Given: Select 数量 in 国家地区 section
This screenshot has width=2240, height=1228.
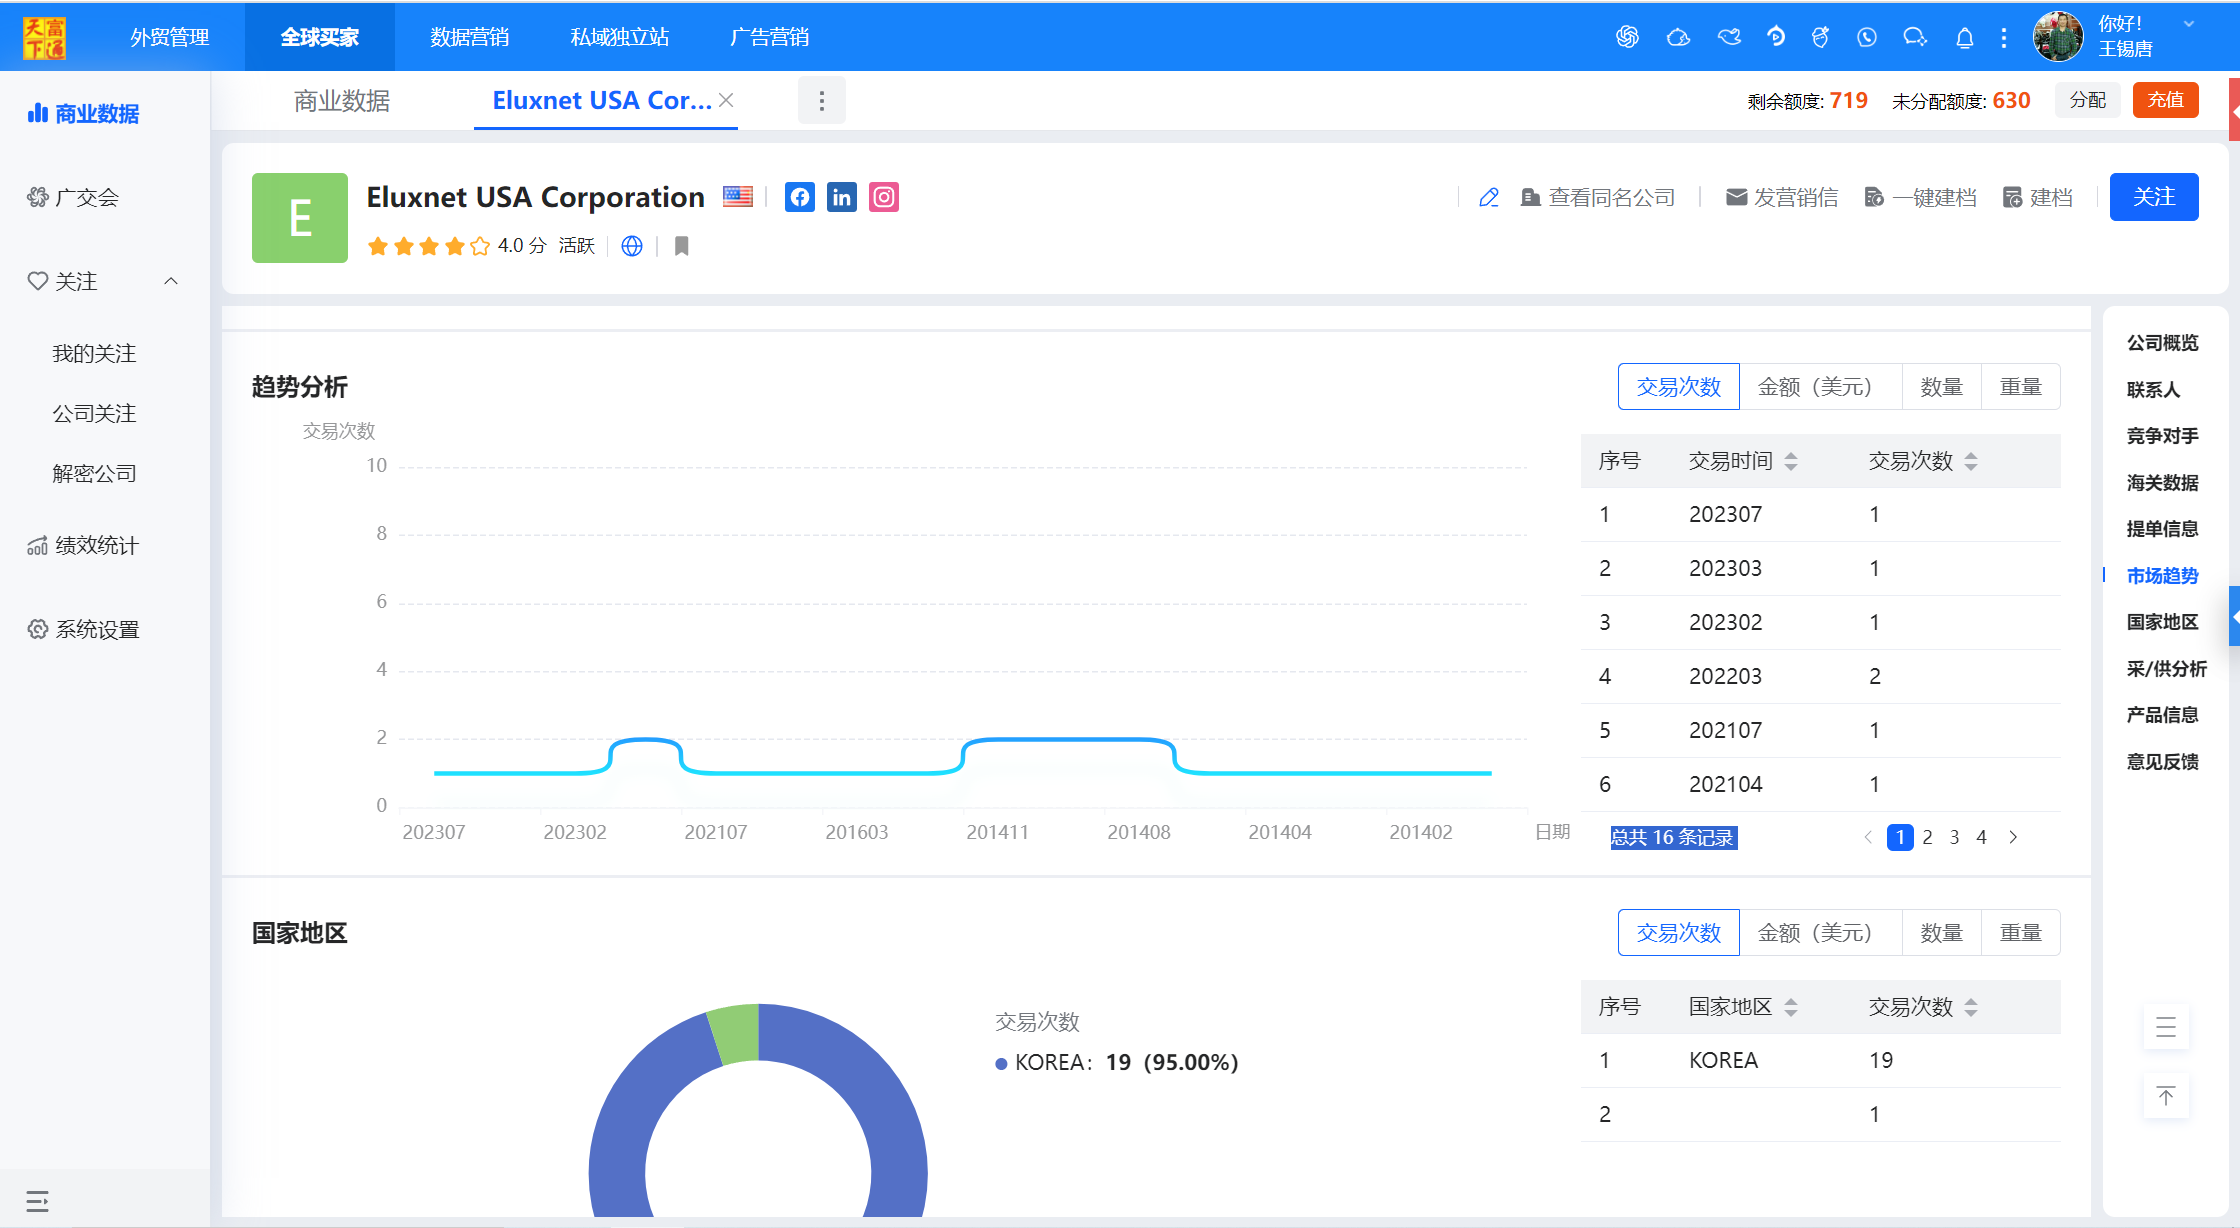Looking at the screenshot, I should click(1942, 933).
